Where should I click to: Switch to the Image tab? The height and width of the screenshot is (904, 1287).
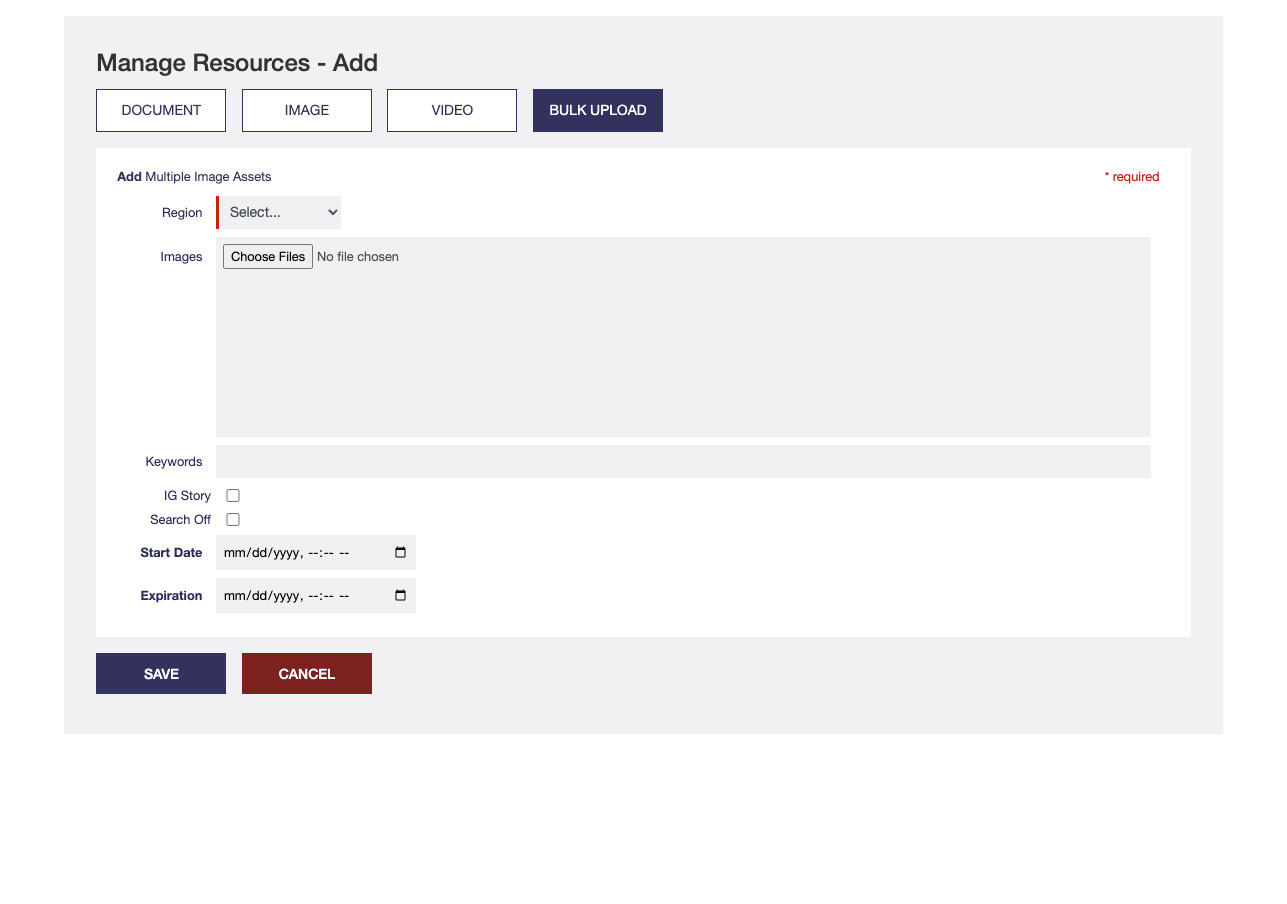(307, 111)
